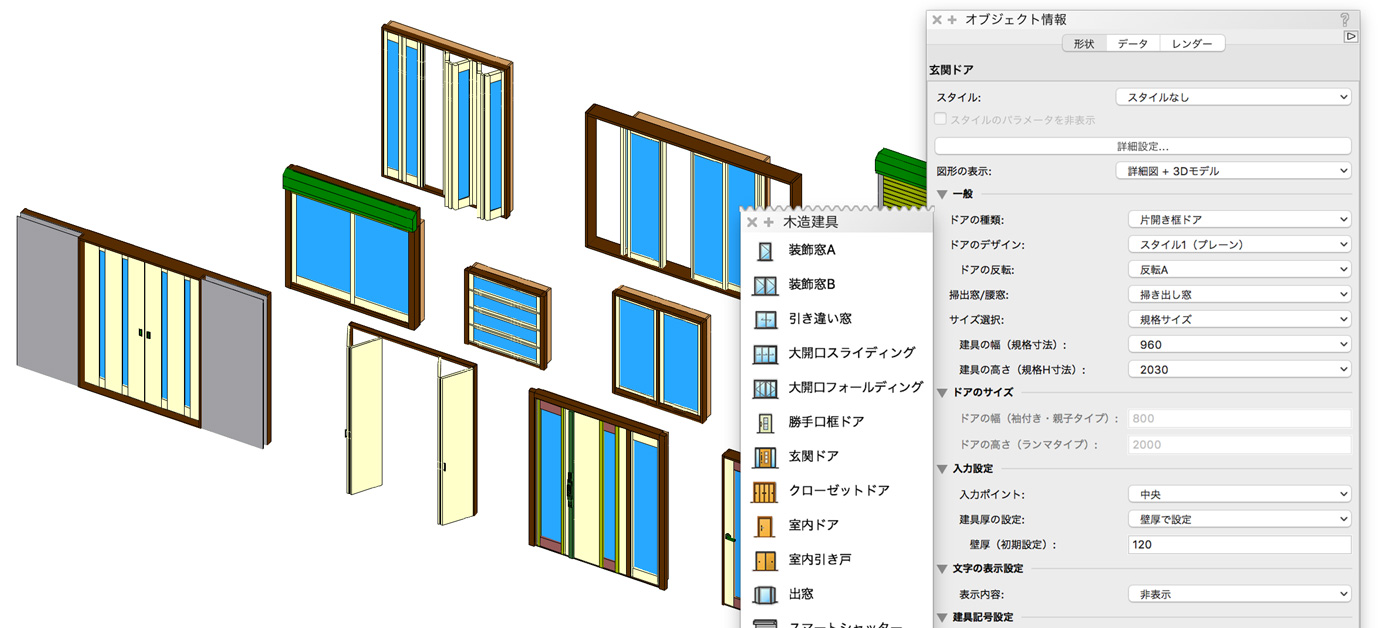The image size is (1400, 628).
Task: Toggle スタイルのパラメータを非表示 checkbox
Action: pyautogui.click(x=940, y=118)
